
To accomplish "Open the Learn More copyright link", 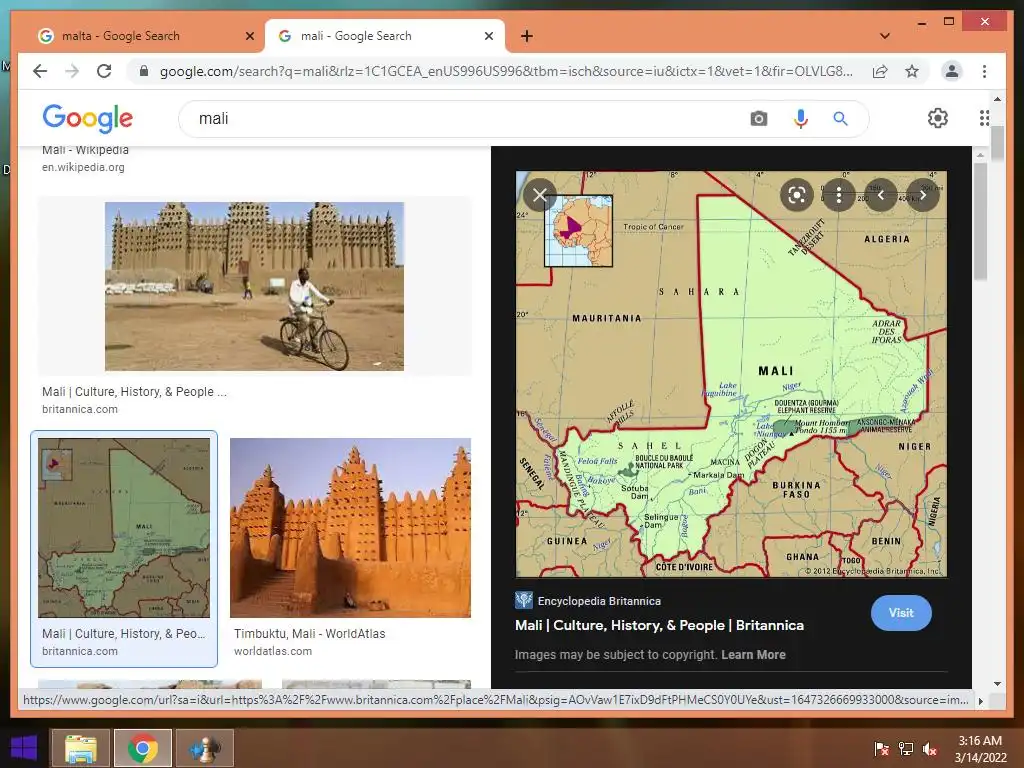I will coord(753,655).
